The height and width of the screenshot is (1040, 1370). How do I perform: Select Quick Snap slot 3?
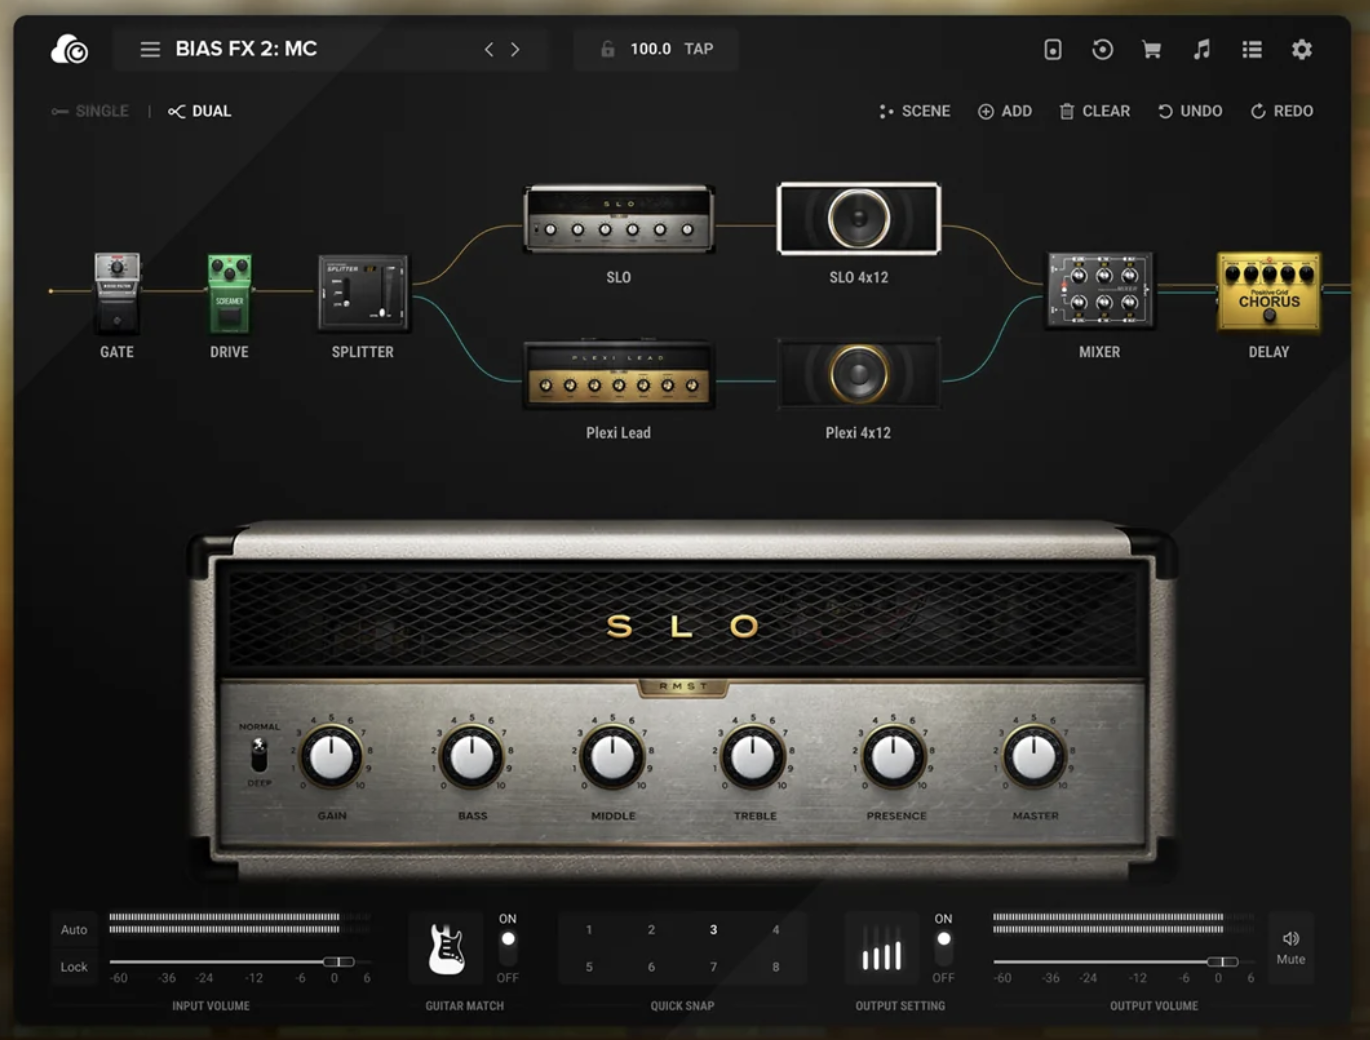coord(713,930)
